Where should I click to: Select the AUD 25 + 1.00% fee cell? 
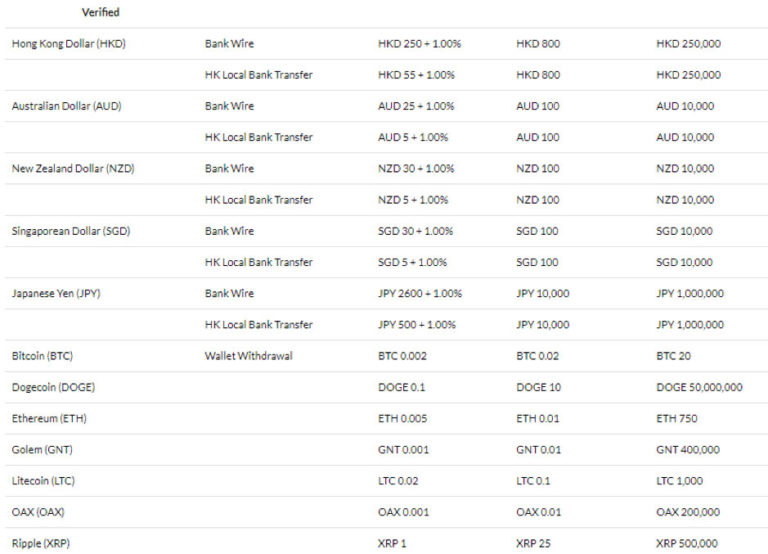coord(416,106)
